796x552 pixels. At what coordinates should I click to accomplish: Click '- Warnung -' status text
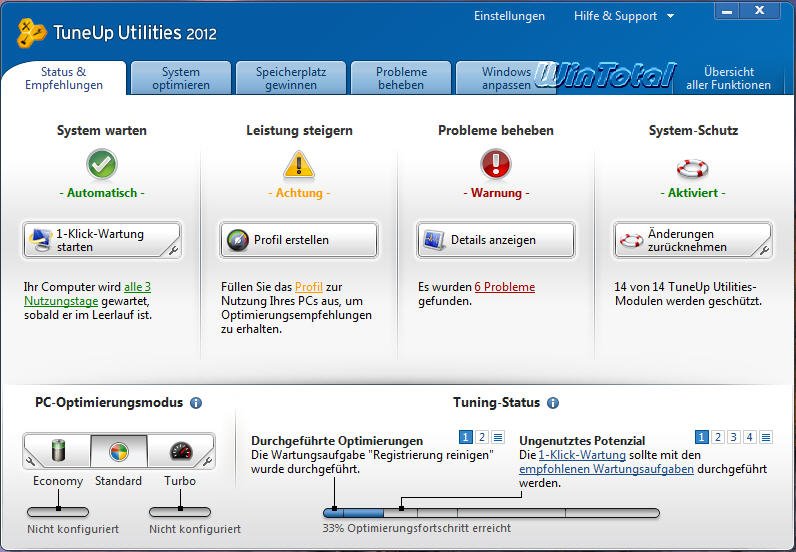496,193
